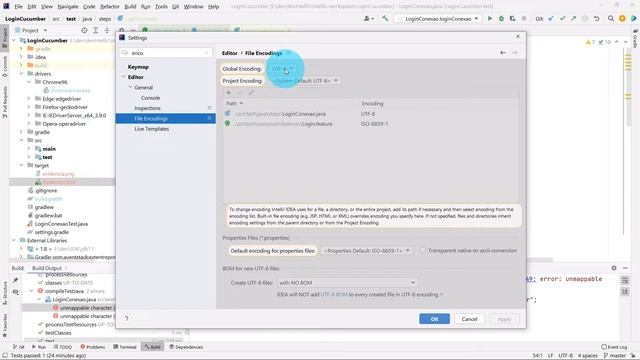The height and width of the screenshot is (360, 640).
Task: Open properties files default encoding dropdown
Action: point(367,251)
